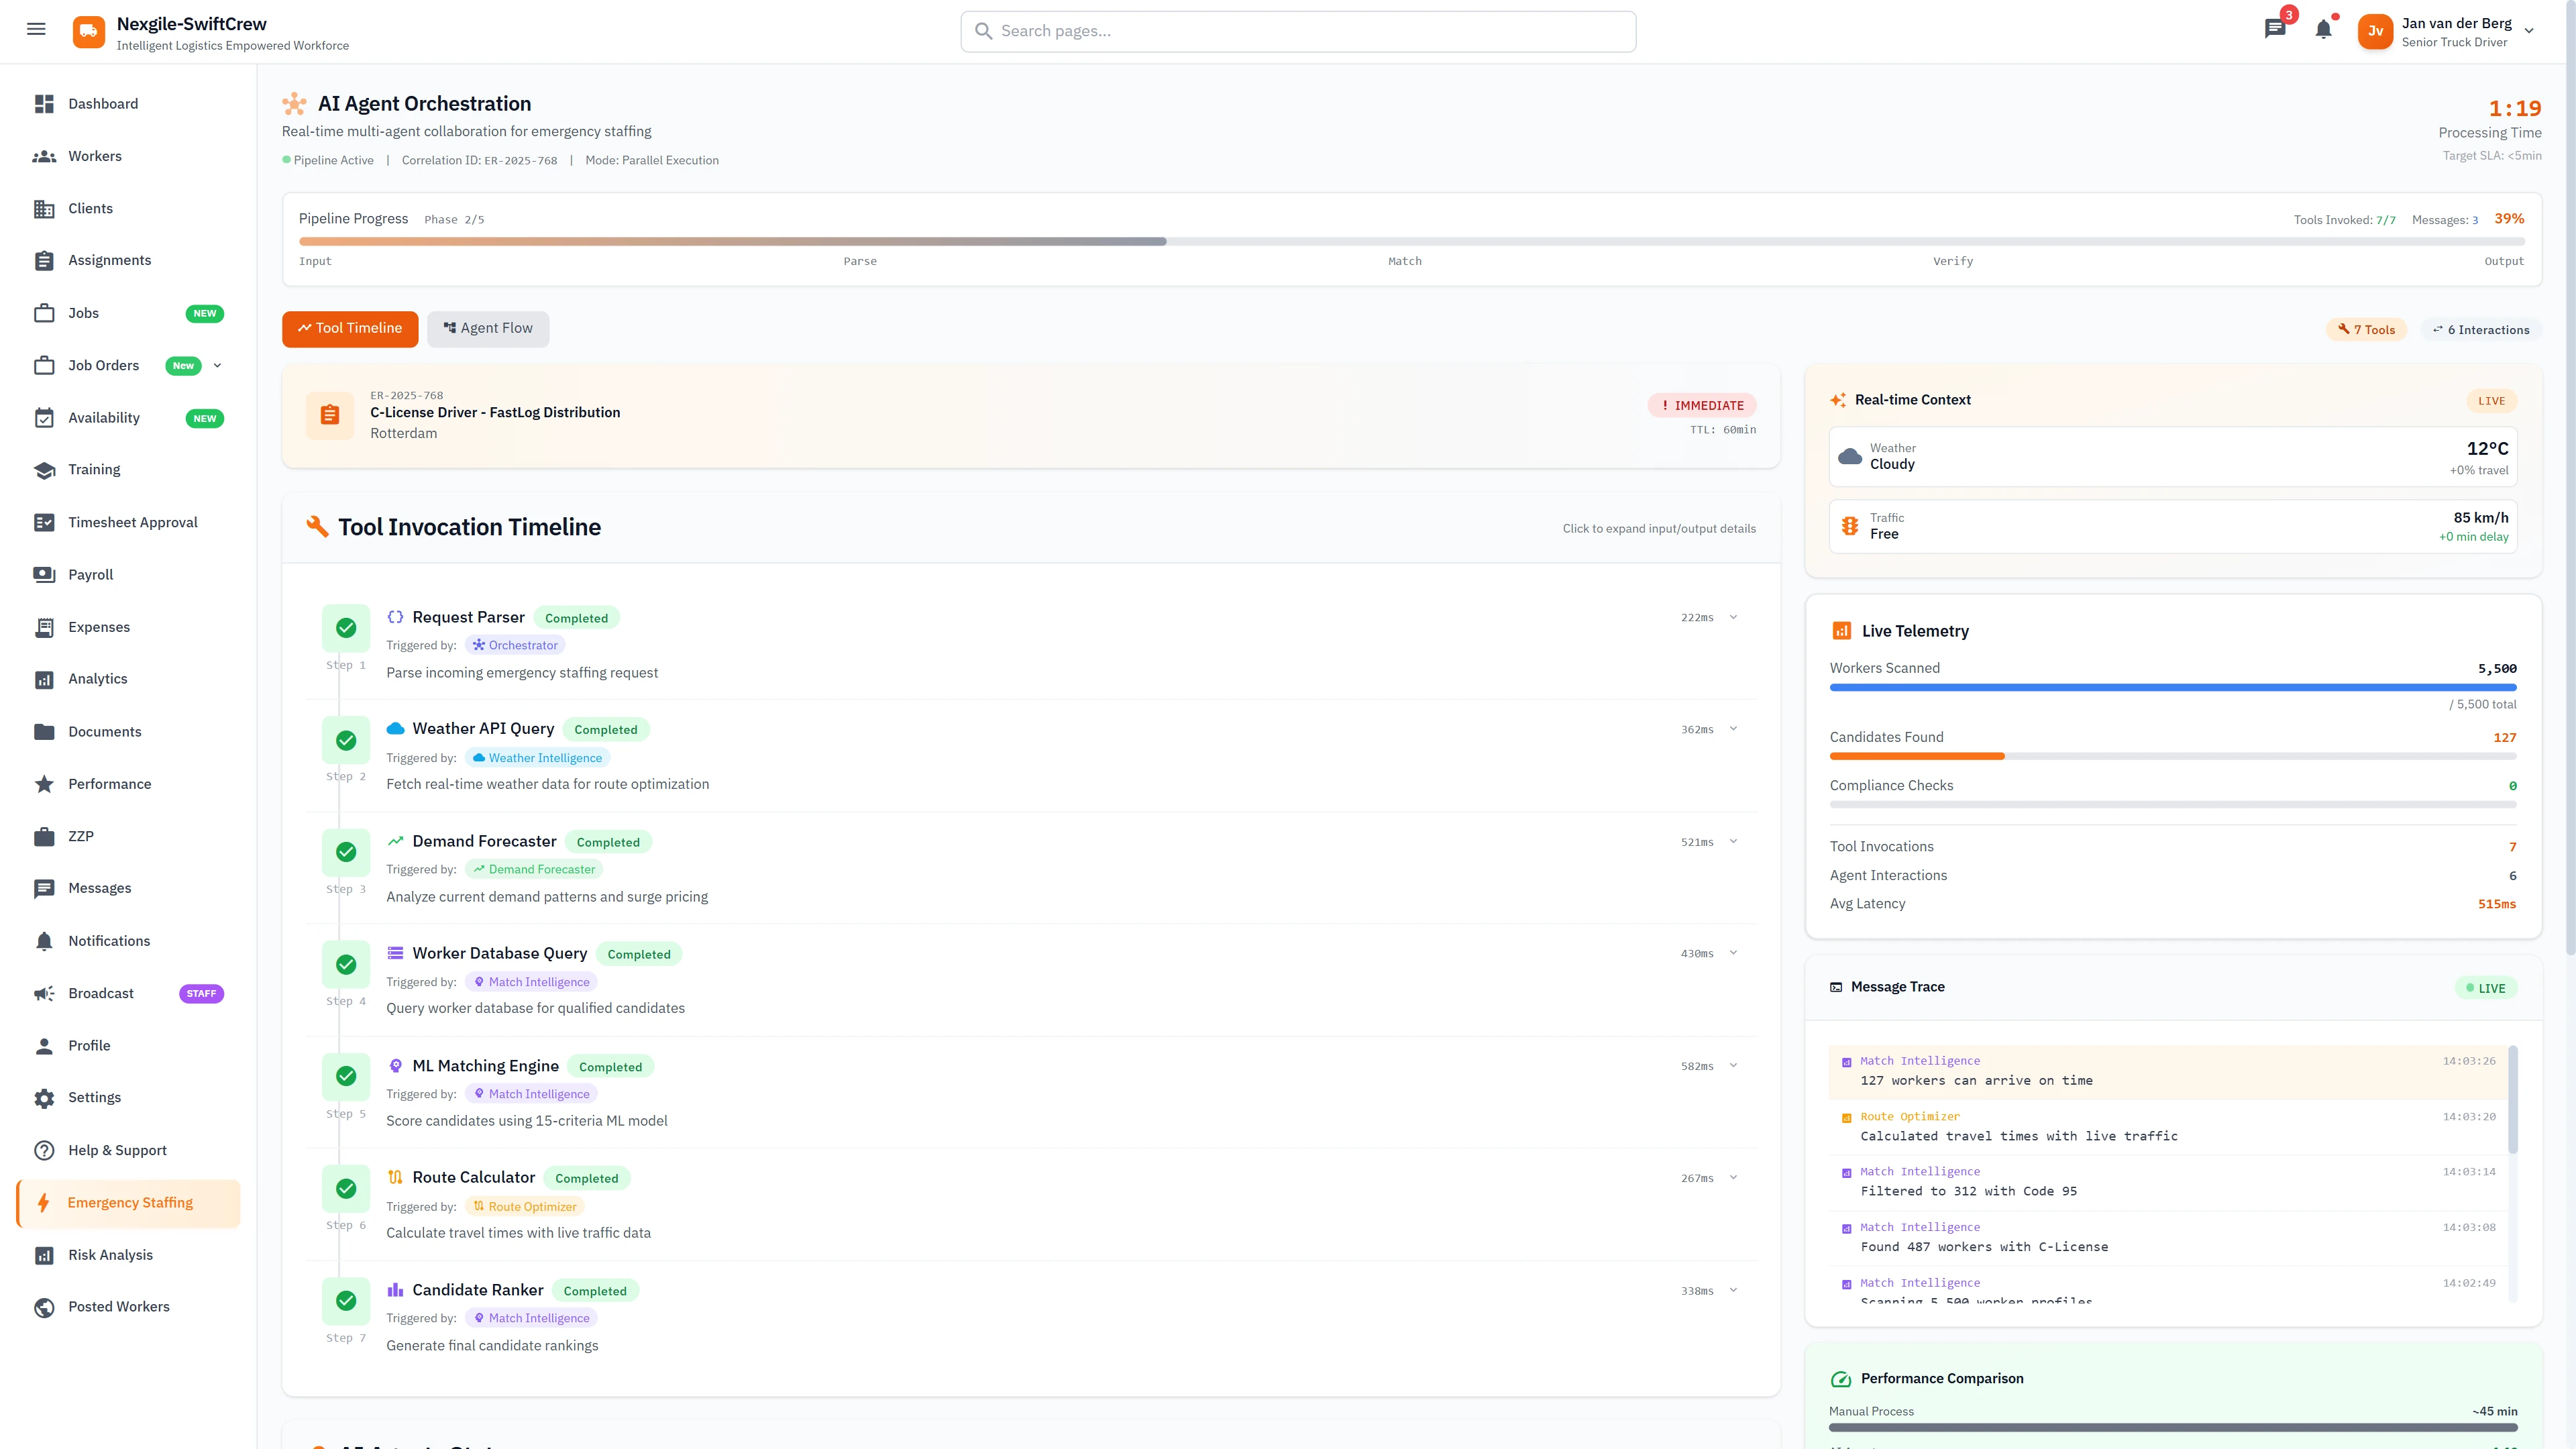Open the Dashboard from the sidebar

[103, 103]
